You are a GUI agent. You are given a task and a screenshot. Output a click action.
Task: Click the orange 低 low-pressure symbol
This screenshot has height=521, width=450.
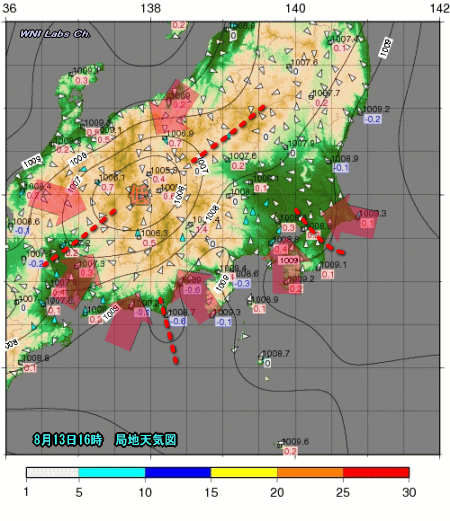point(139,195)
